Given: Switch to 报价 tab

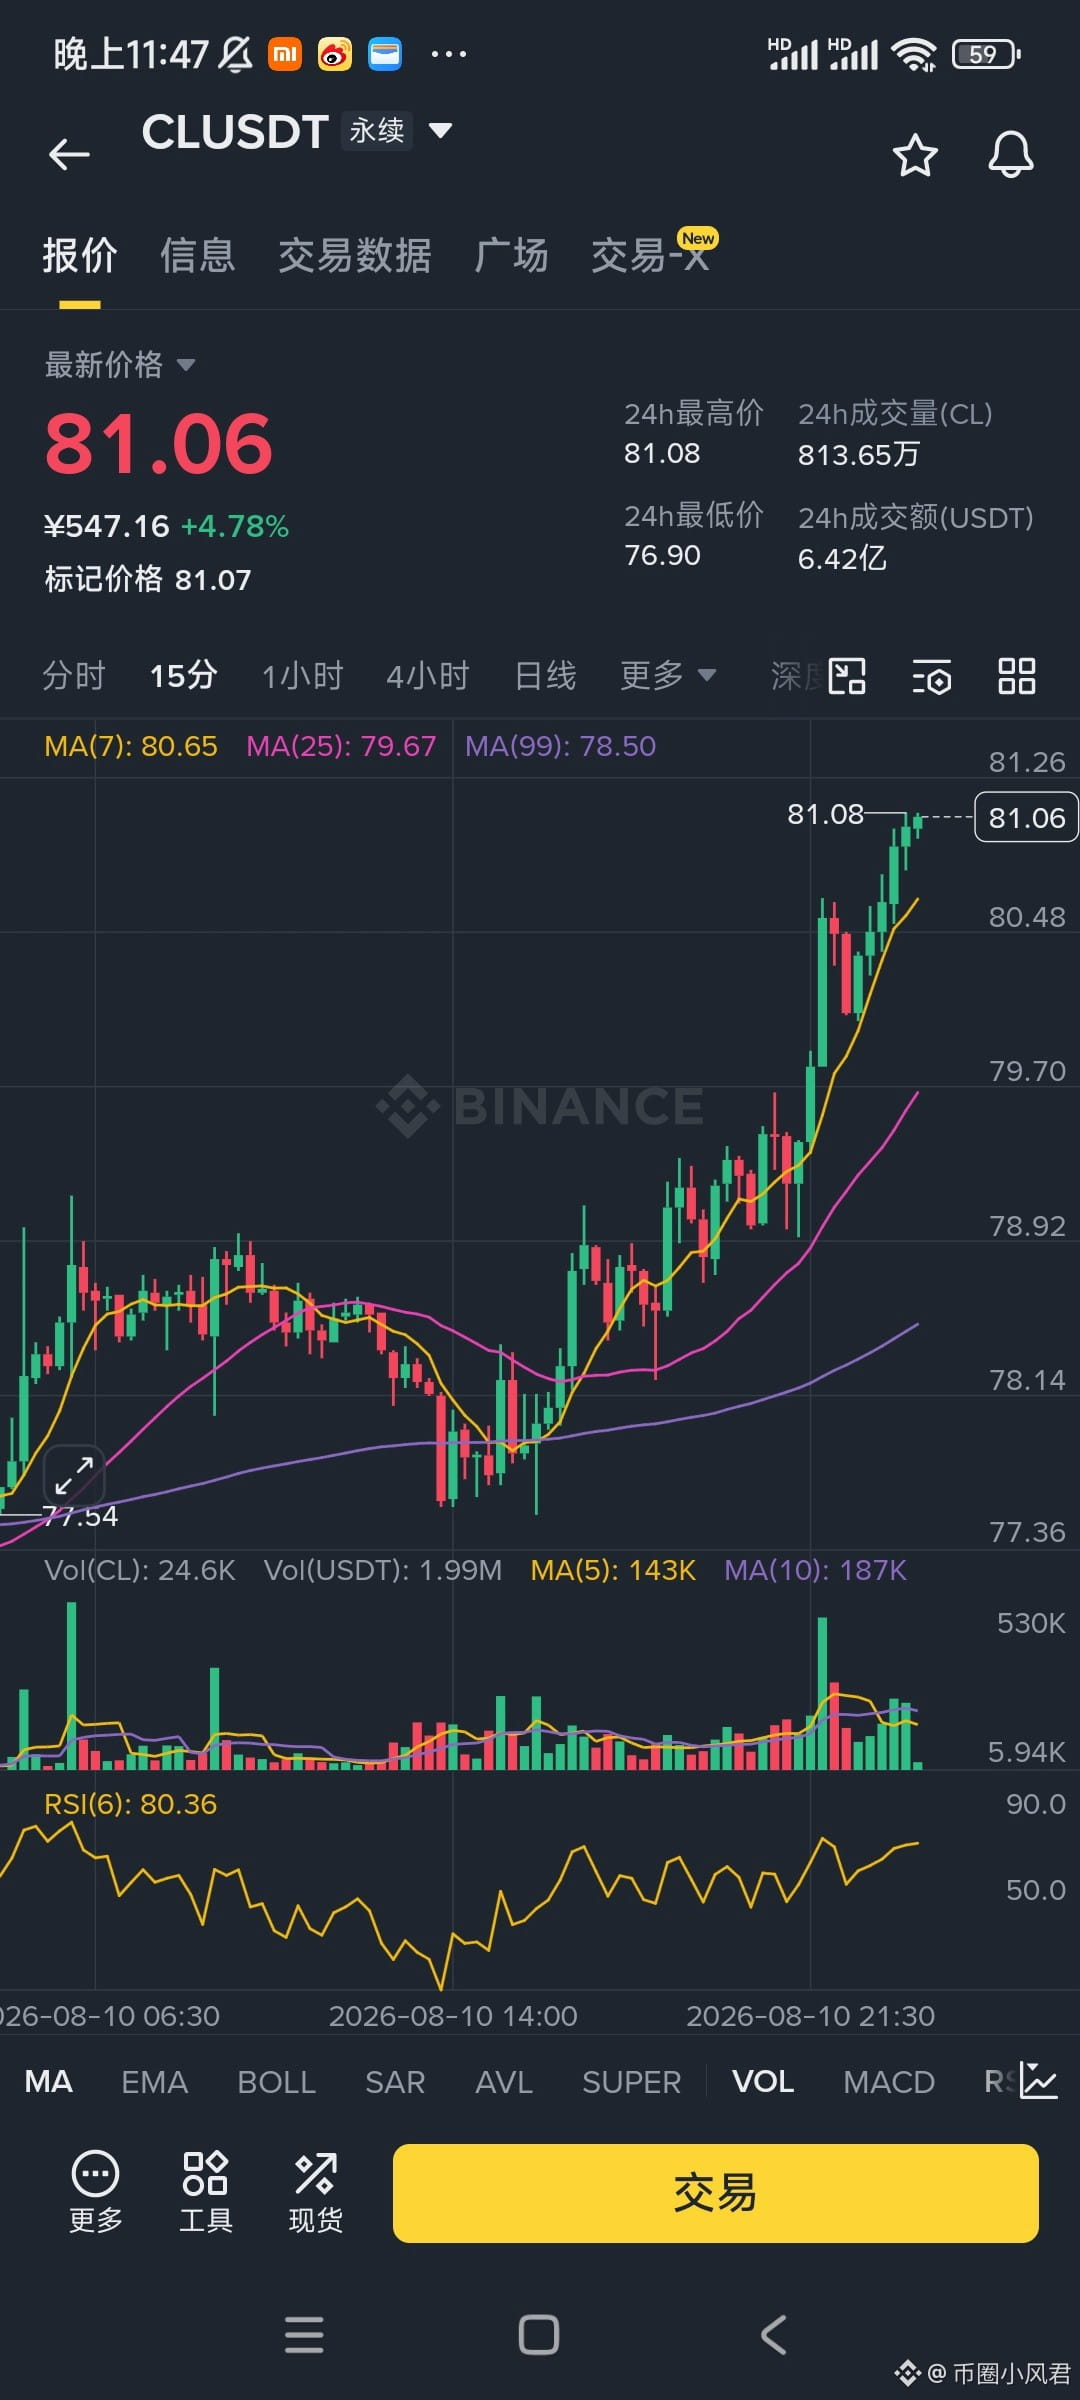Looking at the screenshot, I should coord(80,255).
